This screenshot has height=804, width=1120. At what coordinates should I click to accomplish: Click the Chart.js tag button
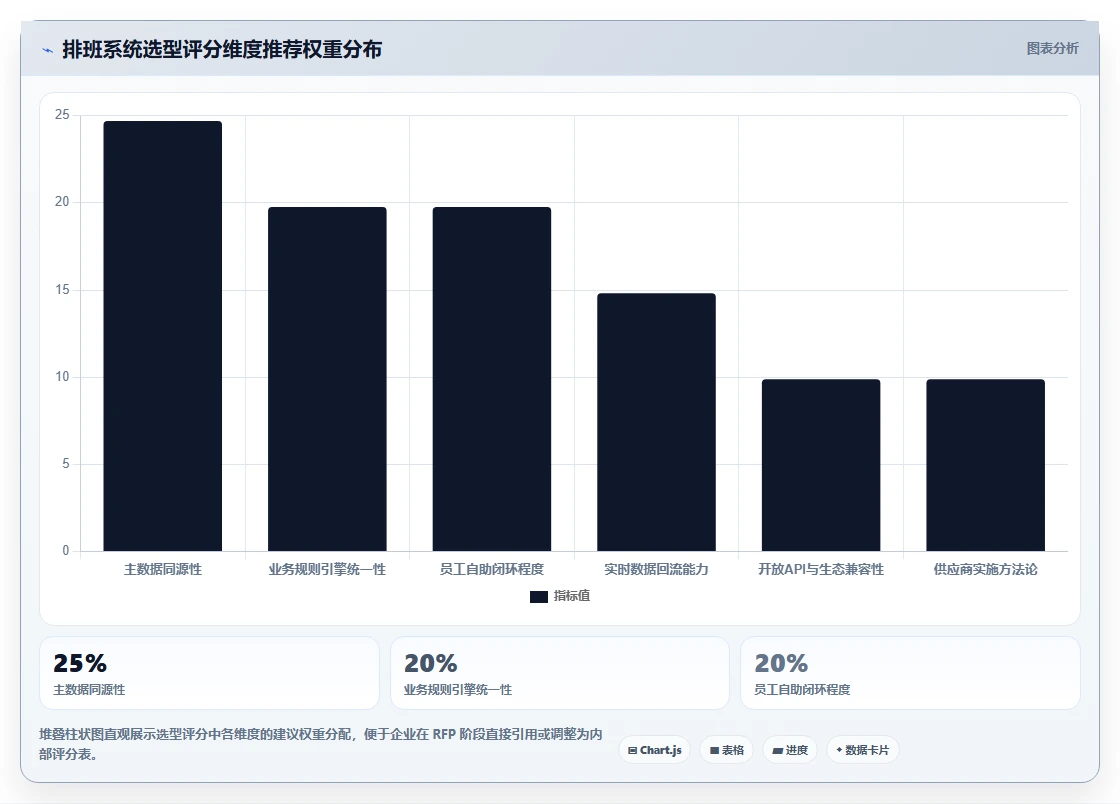(654, 750)
